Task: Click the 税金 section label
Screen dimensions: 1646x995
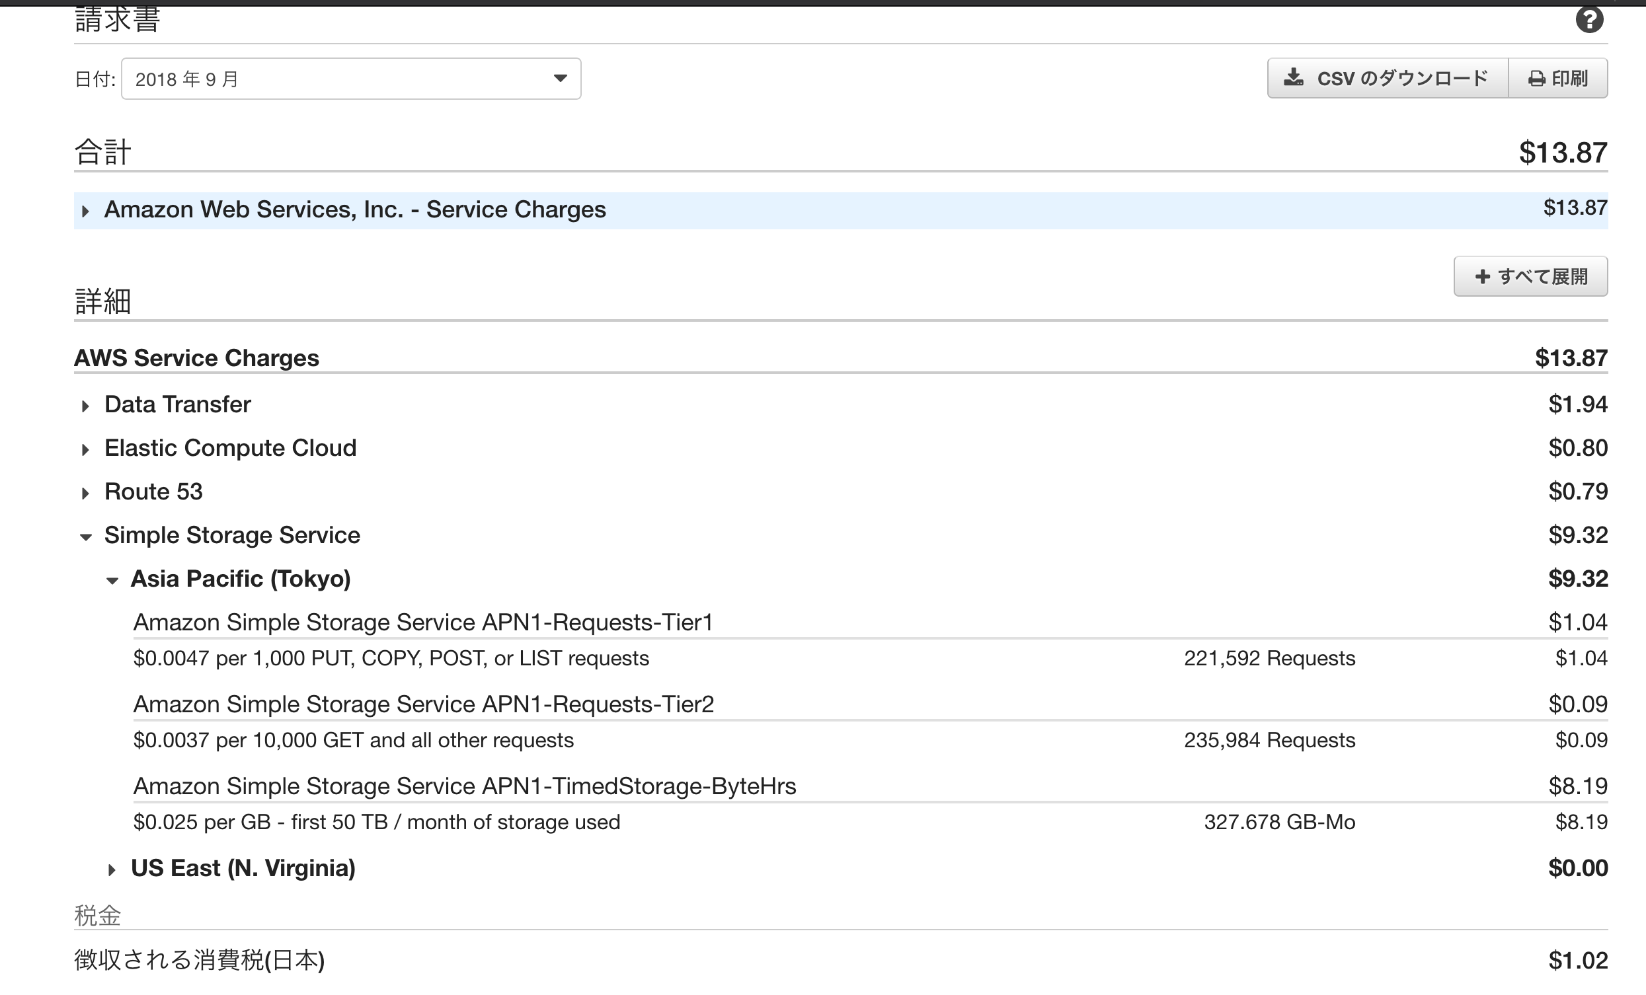Action: tap(98, 915)
